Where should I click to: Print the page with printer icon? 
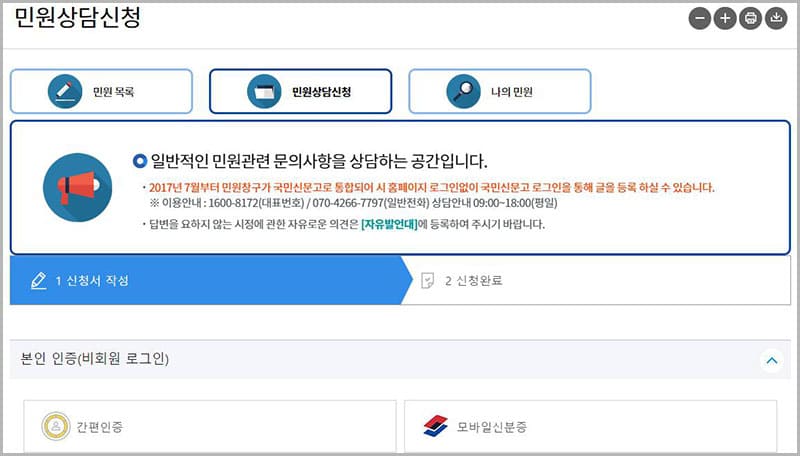tap(750, 18)
